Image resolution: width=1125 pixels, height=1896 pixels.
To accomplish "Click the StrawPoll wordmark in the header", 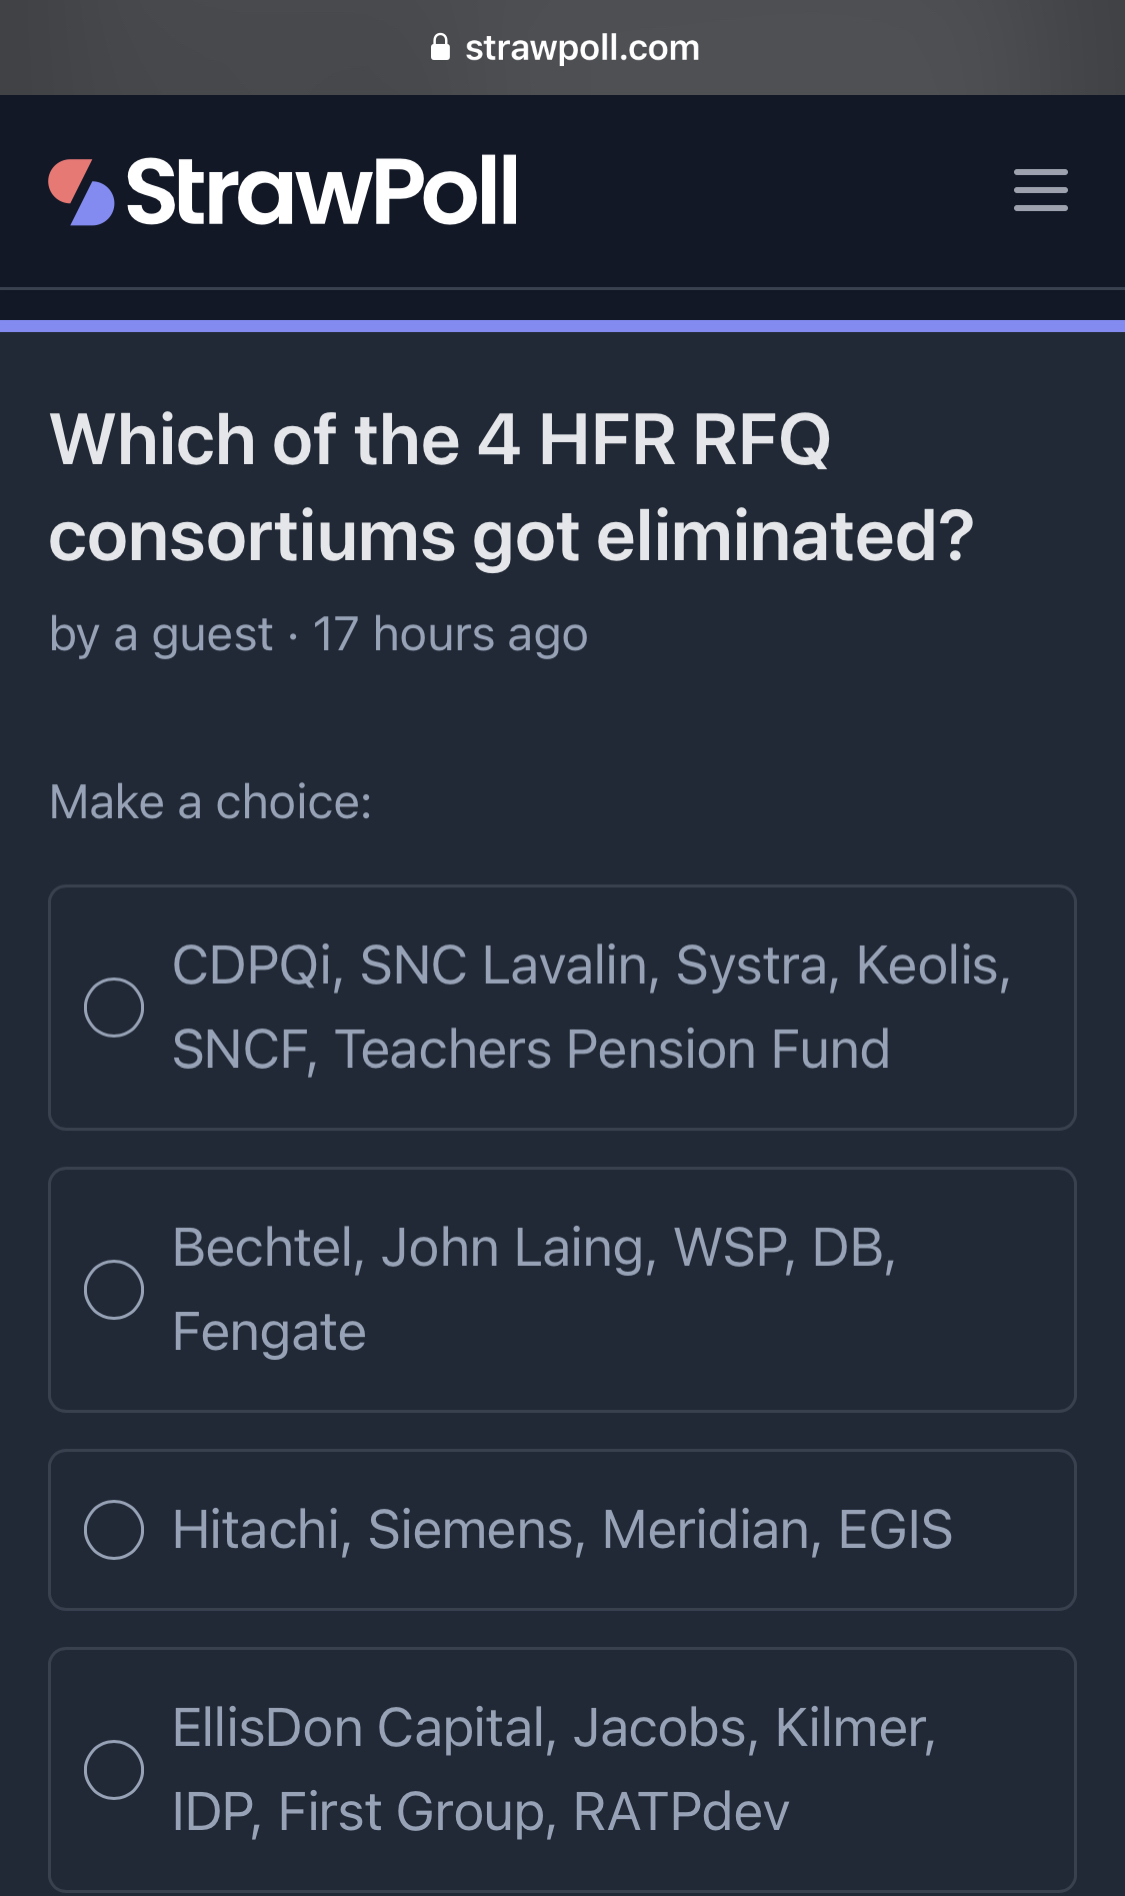I will pos(321,191).
